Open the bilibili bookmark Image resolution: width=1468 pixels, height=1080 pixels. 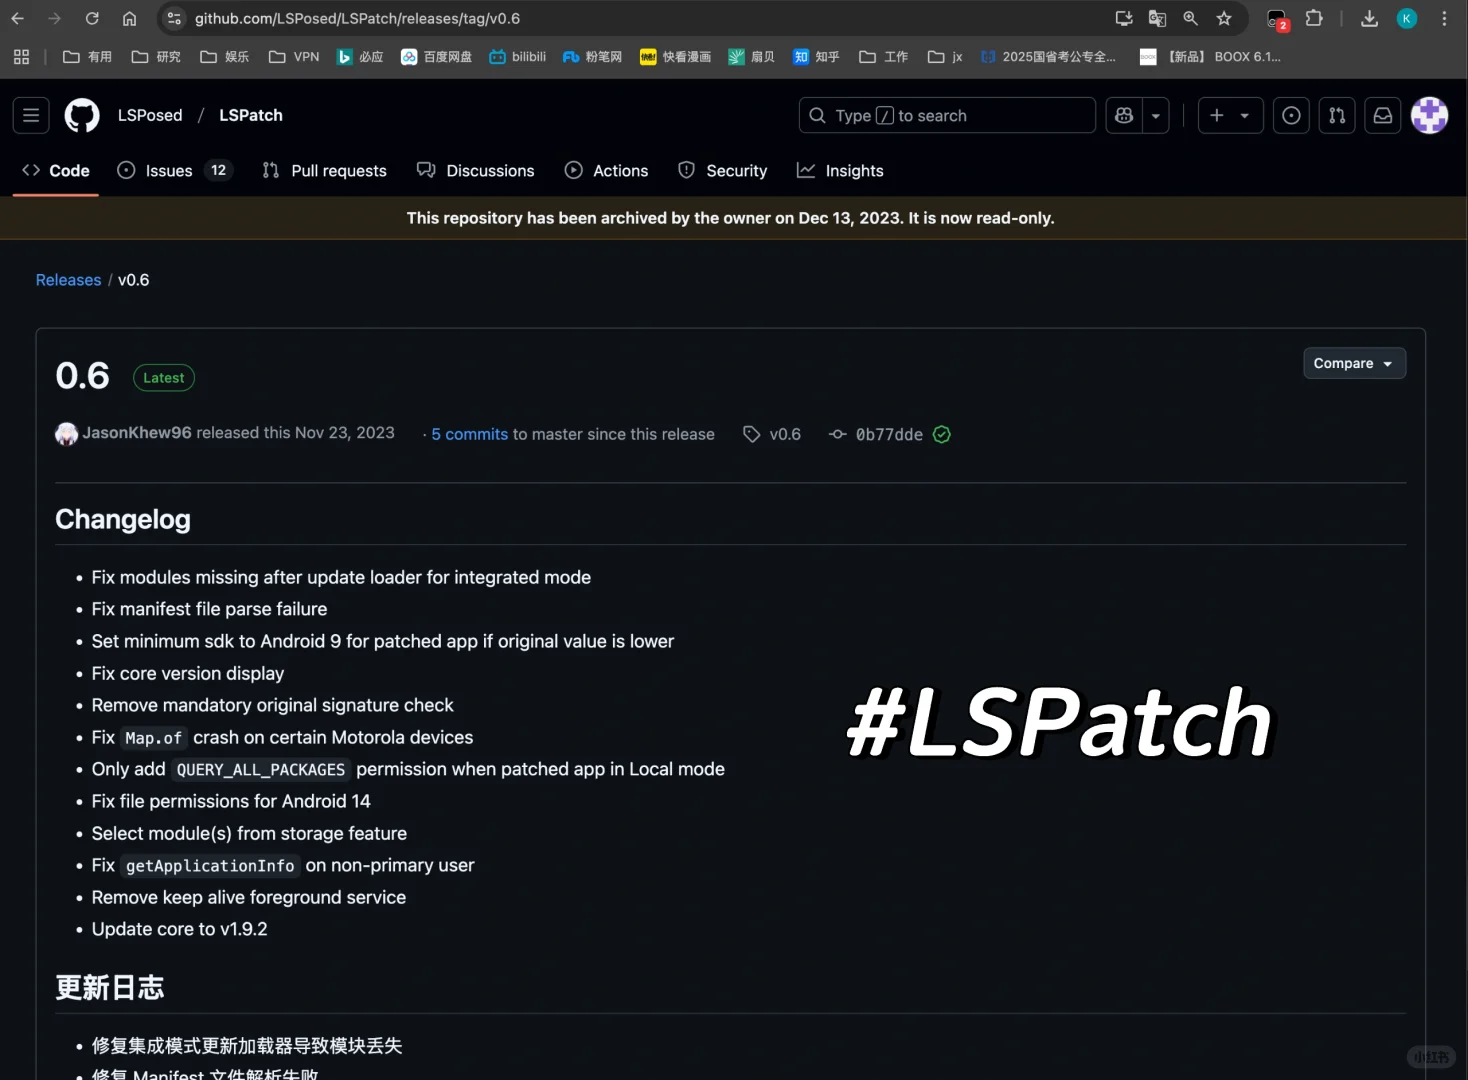(517, 57)
